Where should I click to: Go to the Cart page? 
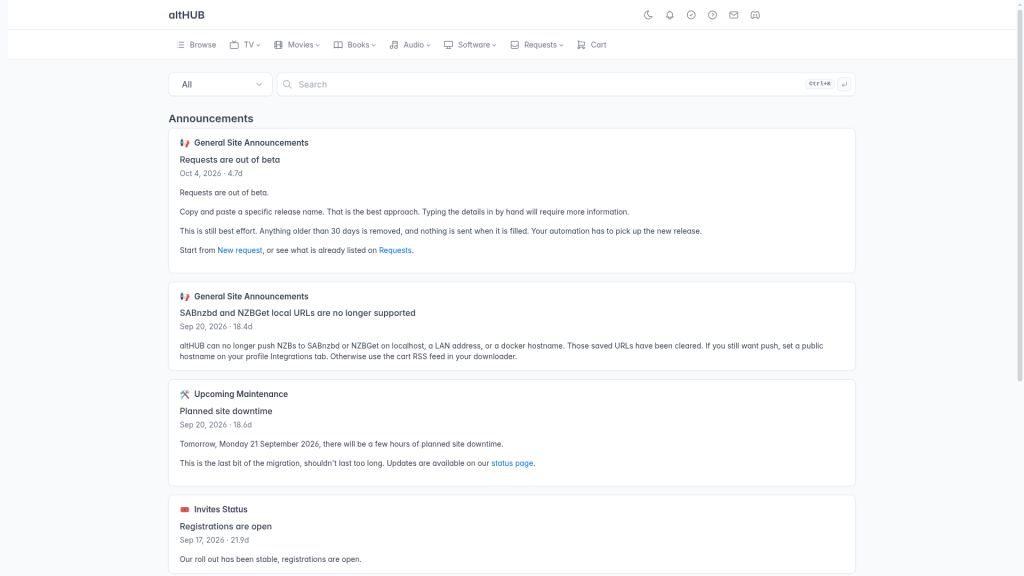coord(592,45)
